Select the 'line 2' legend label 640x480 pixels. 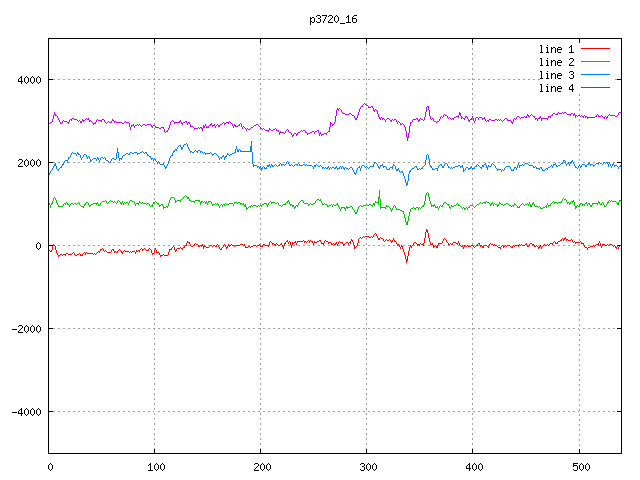558,62
